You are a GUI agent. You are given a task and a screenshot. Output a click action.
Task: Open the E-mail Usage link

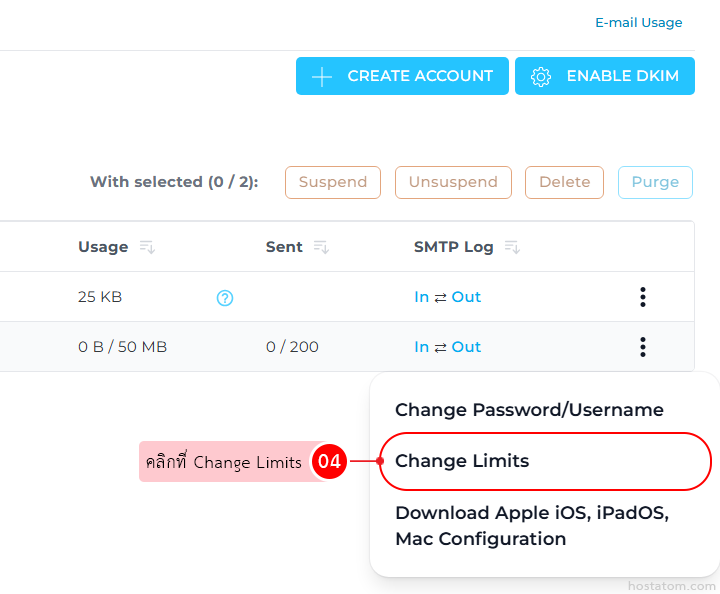[x=638, y=22]
